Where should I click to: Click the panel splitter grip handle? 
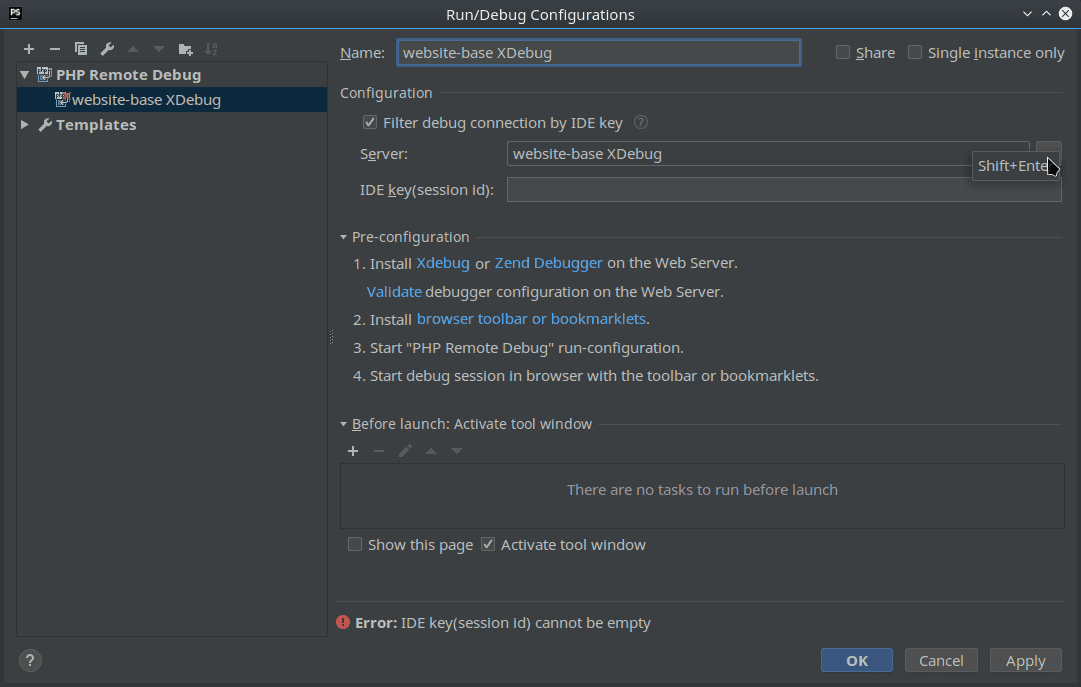coord(331,337)
